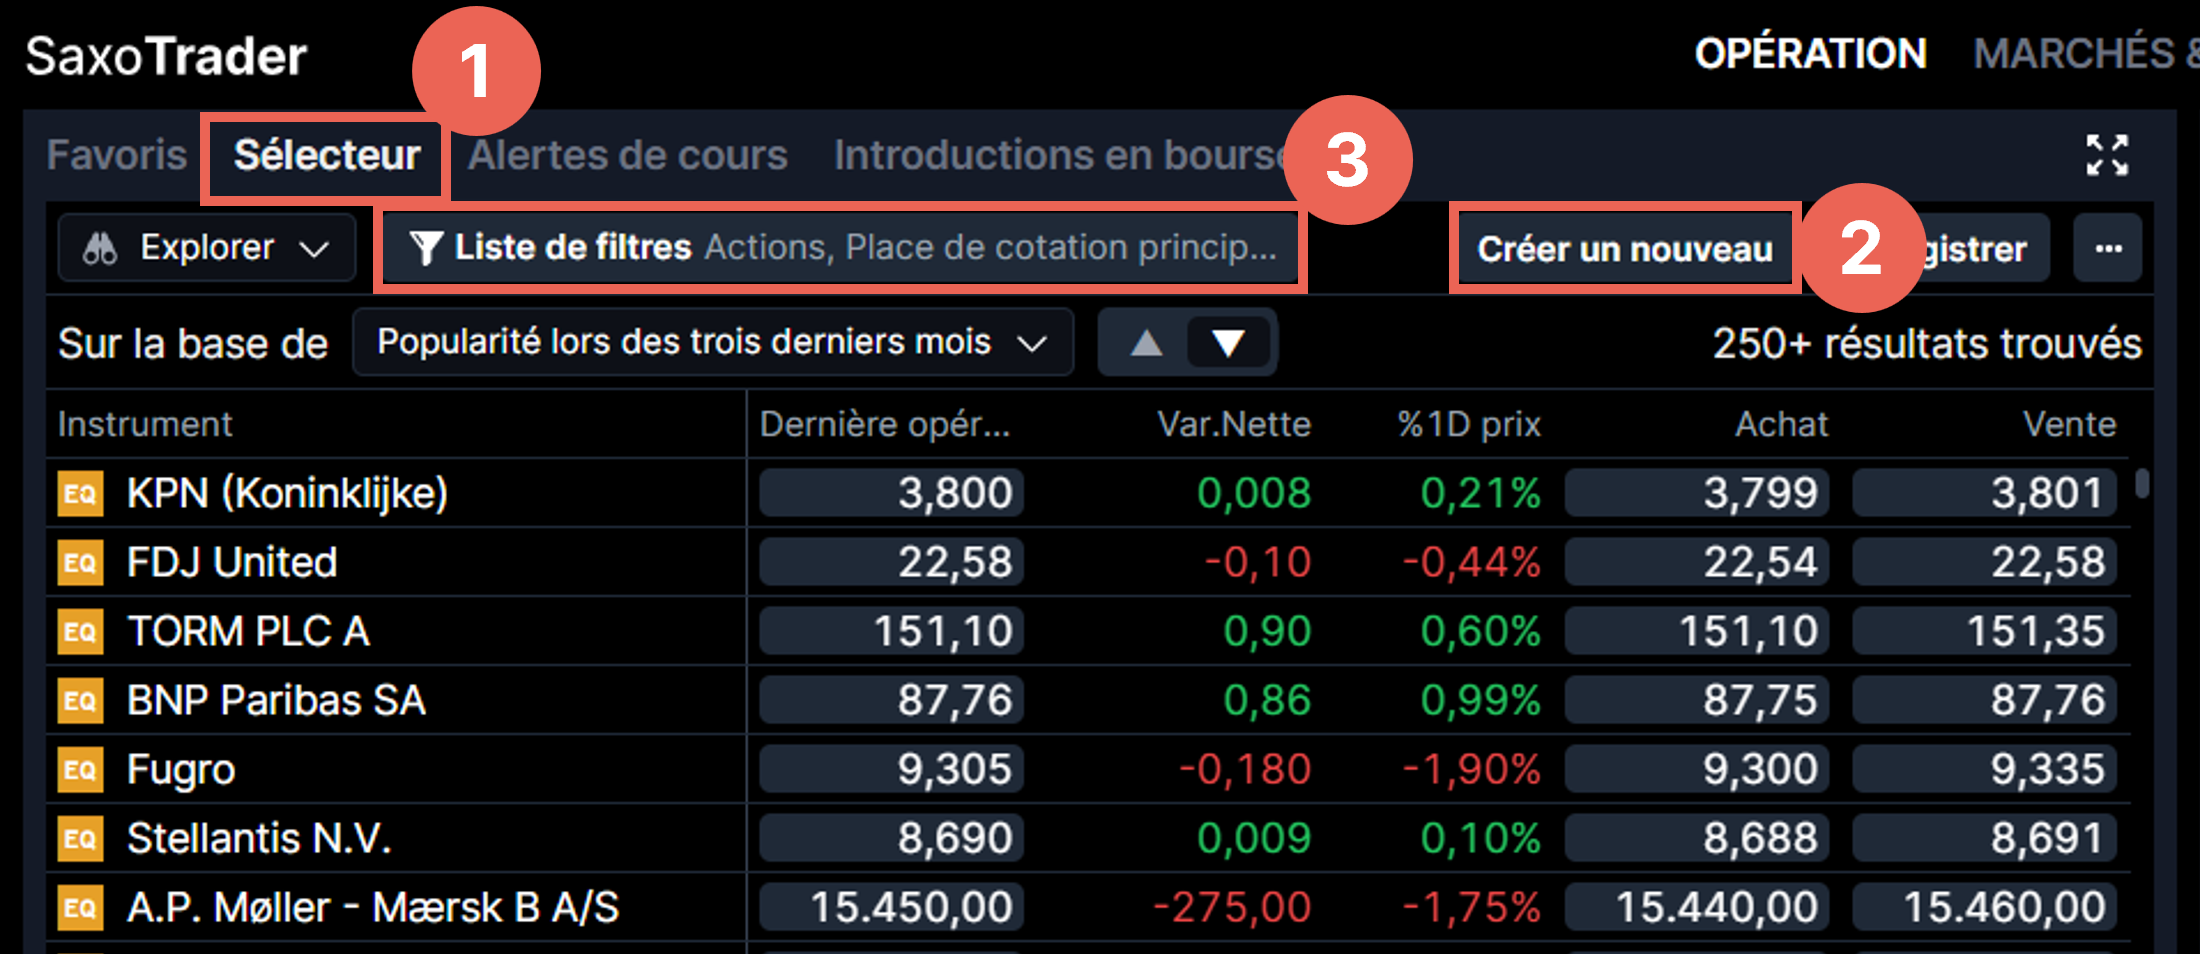The height and width of the screenshot is (954, 2200).
Task: Click the EQ icon beside A.P. Møller - Mærsk
Action: coord(82,907)
